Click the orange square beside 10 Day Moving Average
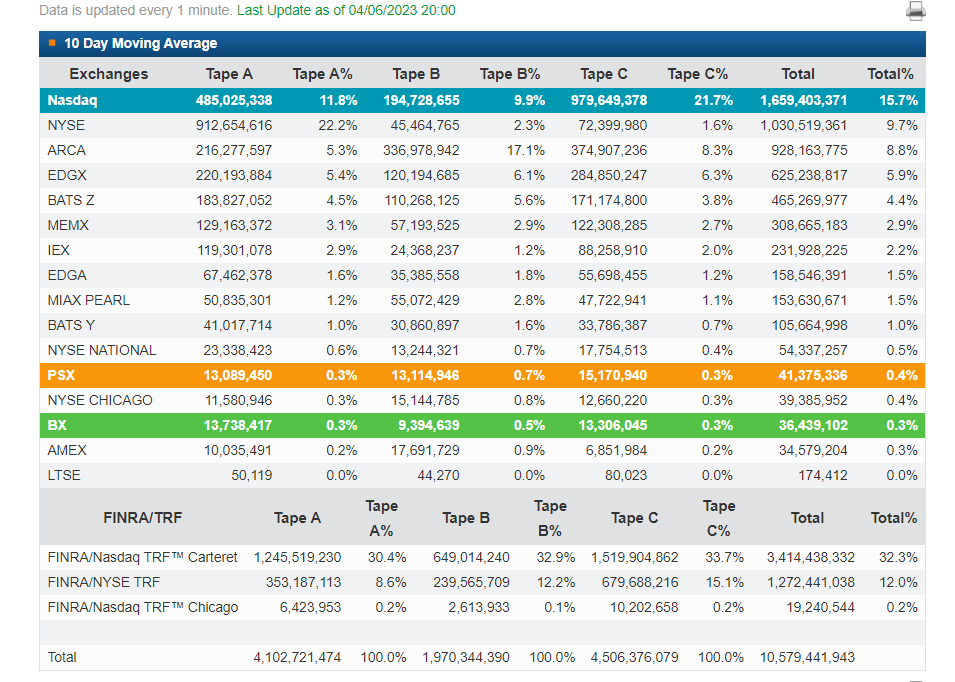This screenshot has width=955, height=682. coord(52,43)
